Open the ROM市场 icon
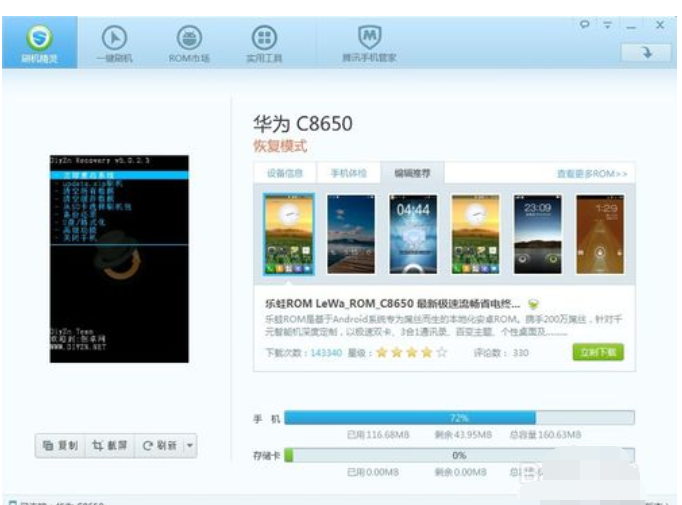 [188, 43]
